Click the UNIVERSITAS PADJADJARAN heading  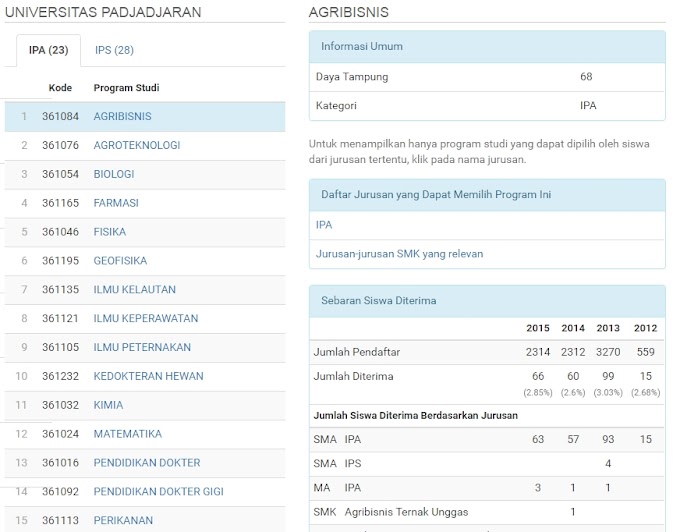[x=103, y=12]
